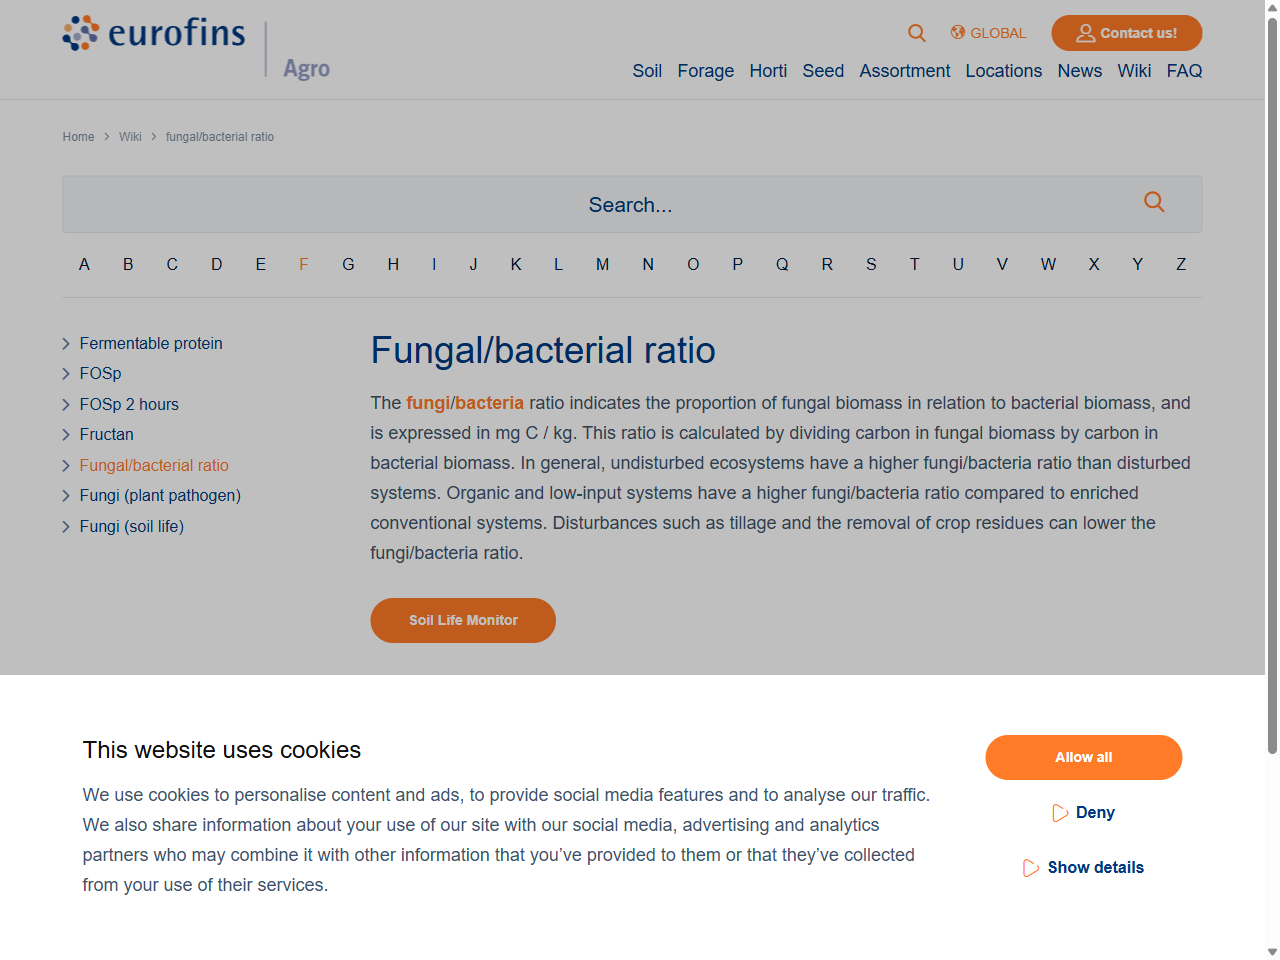The height and width of the screenshot is (960, 1280).
Task: Click the play arrow icon next to Deny
Action: coord(1060,813)
